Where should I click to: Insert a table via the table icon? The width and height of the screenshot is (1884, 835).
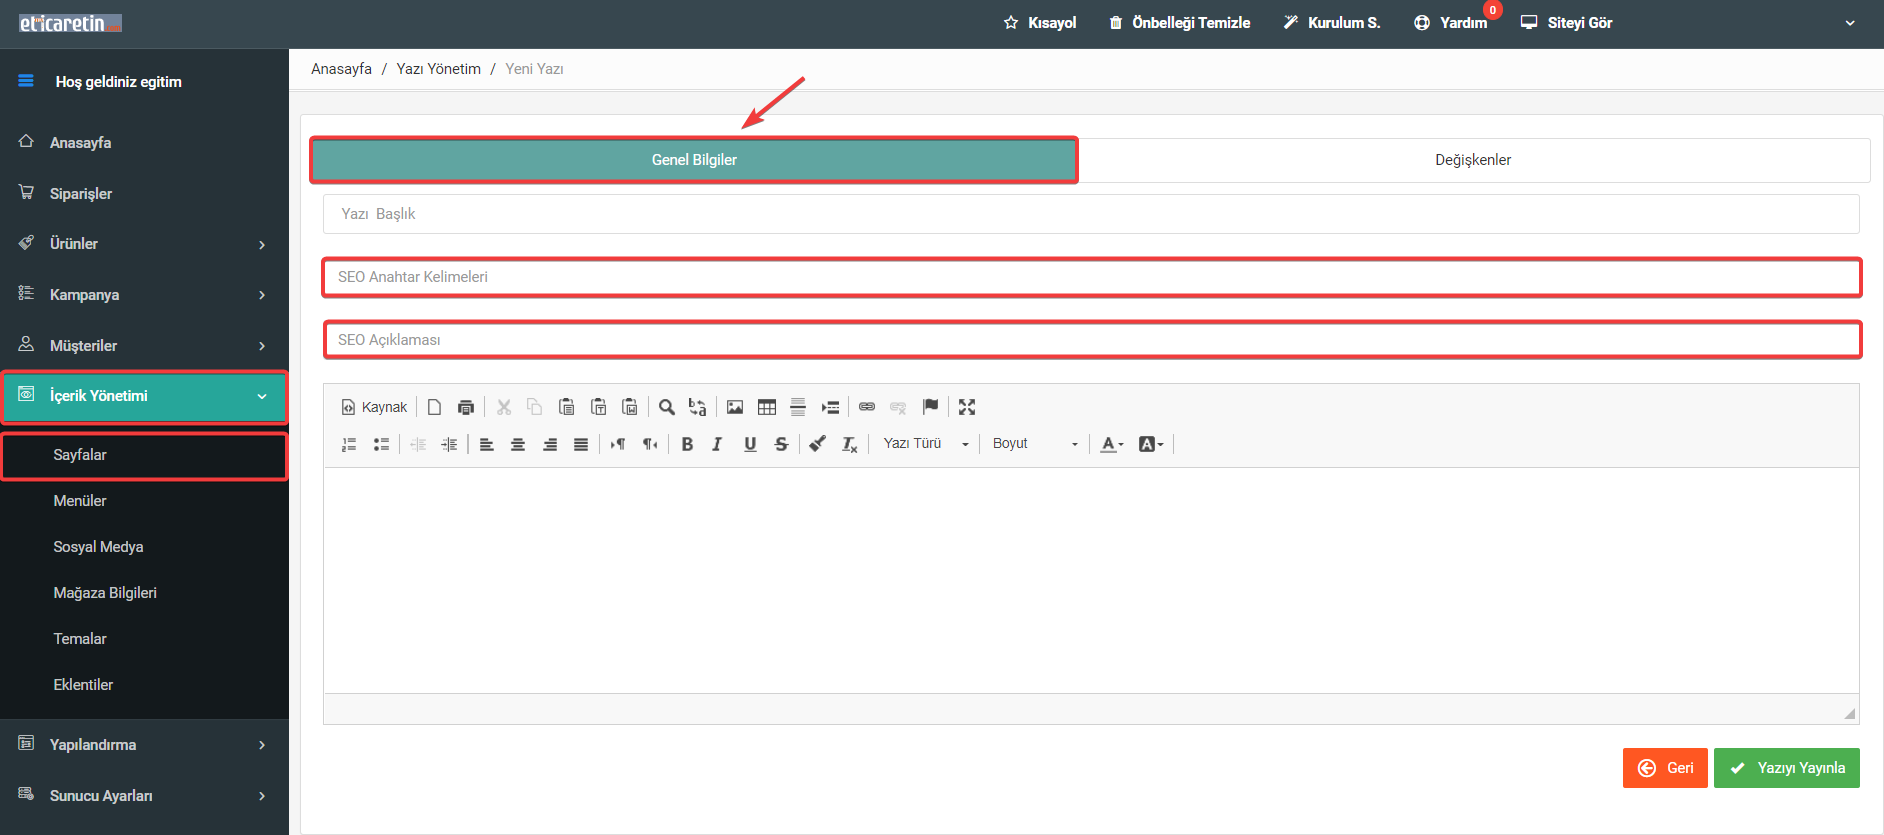point(767,407)
